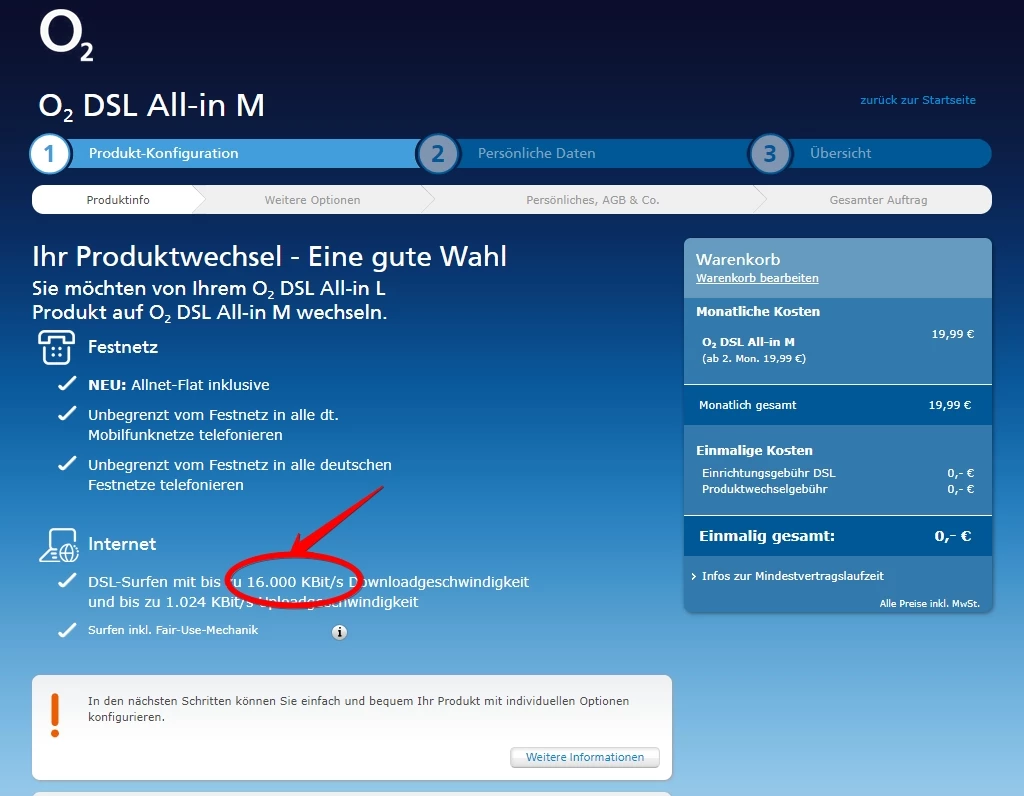1024x796 pixels.
Task: Open the Weitere Optionen sub-step
Action: (312, 200)
